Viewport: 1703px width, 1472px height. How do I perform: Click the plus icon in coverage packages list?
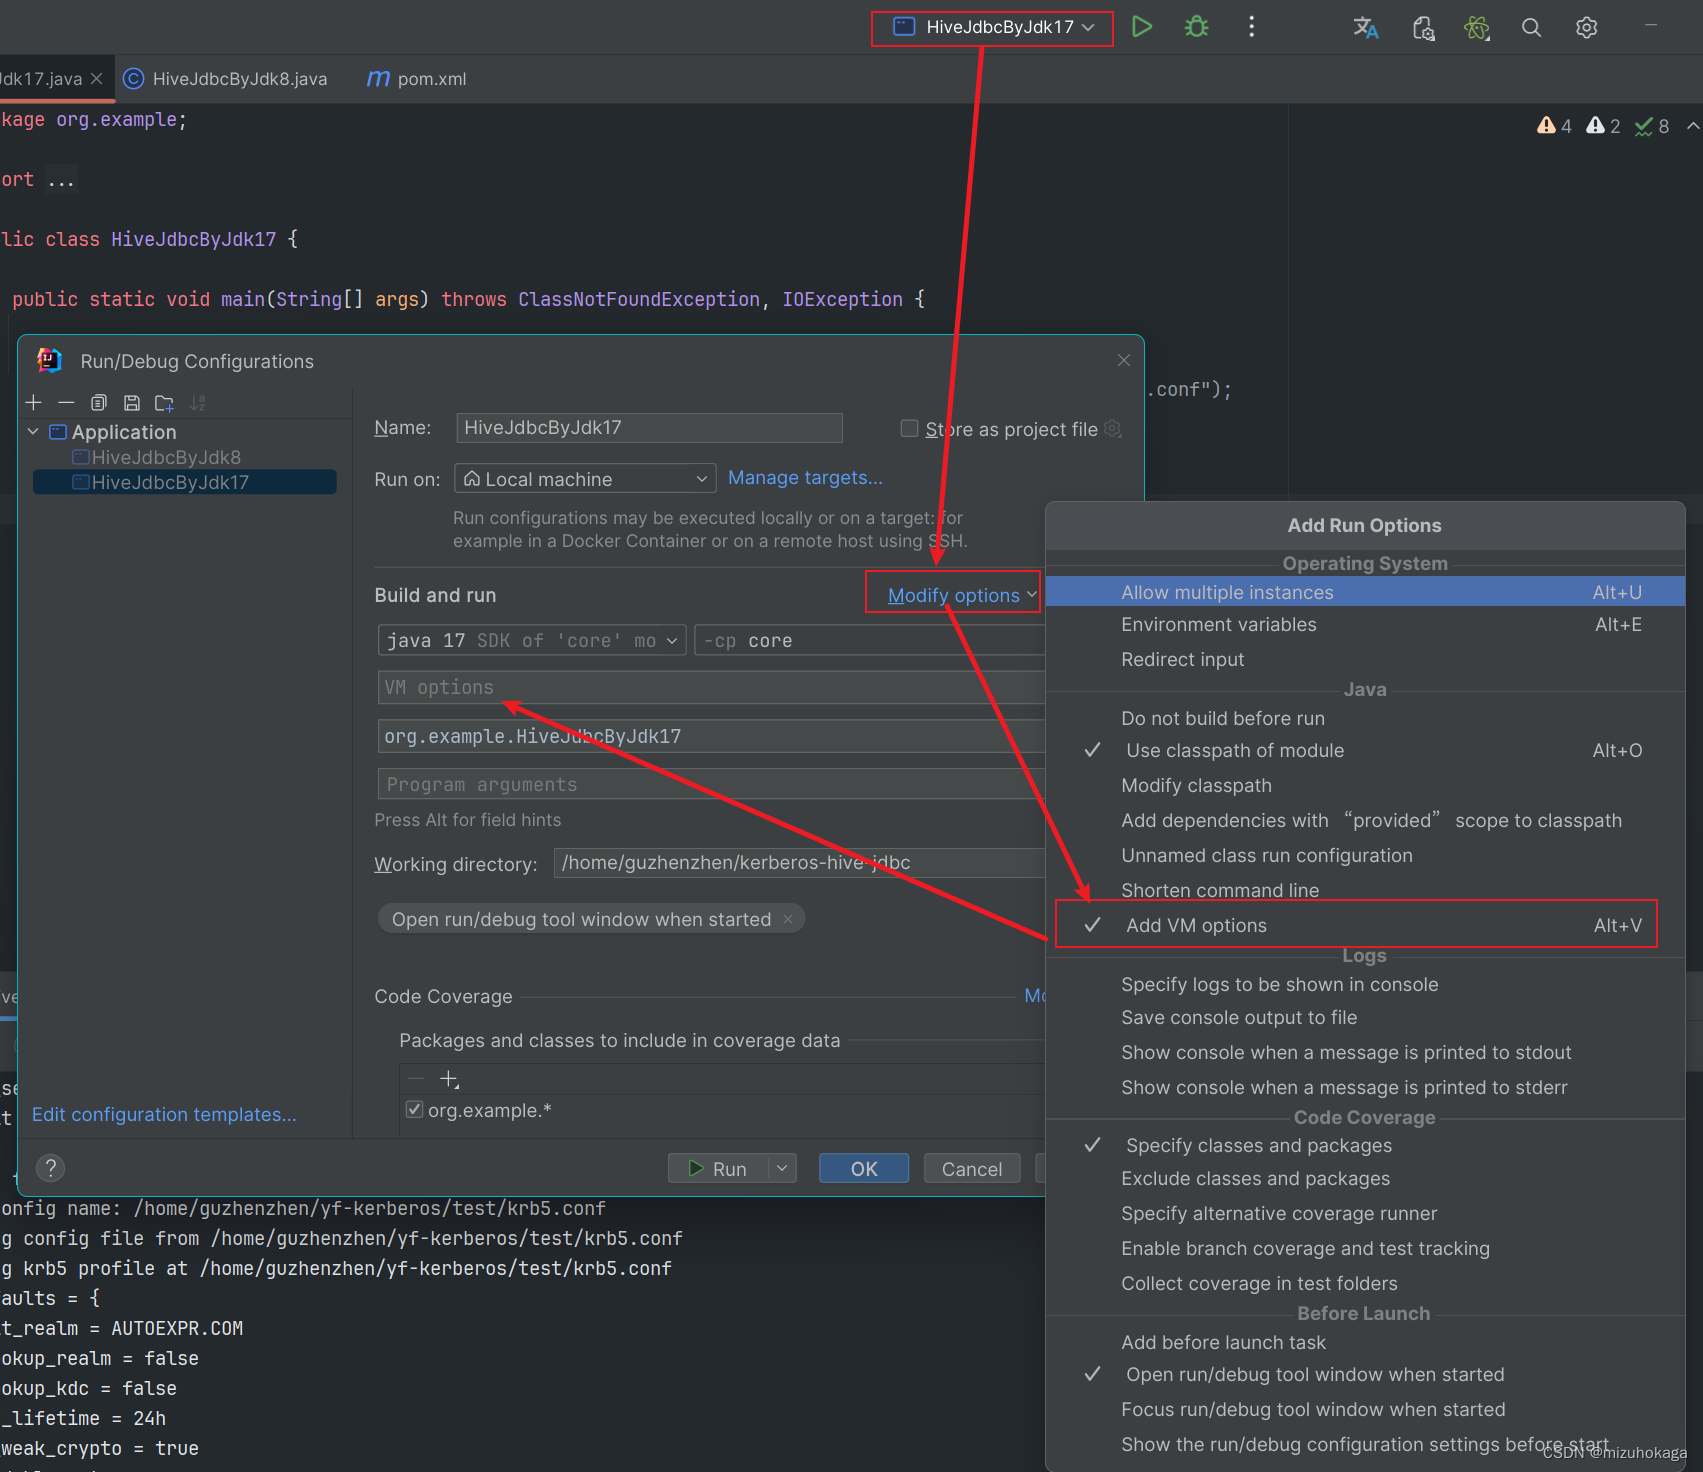coord(449,1079)
